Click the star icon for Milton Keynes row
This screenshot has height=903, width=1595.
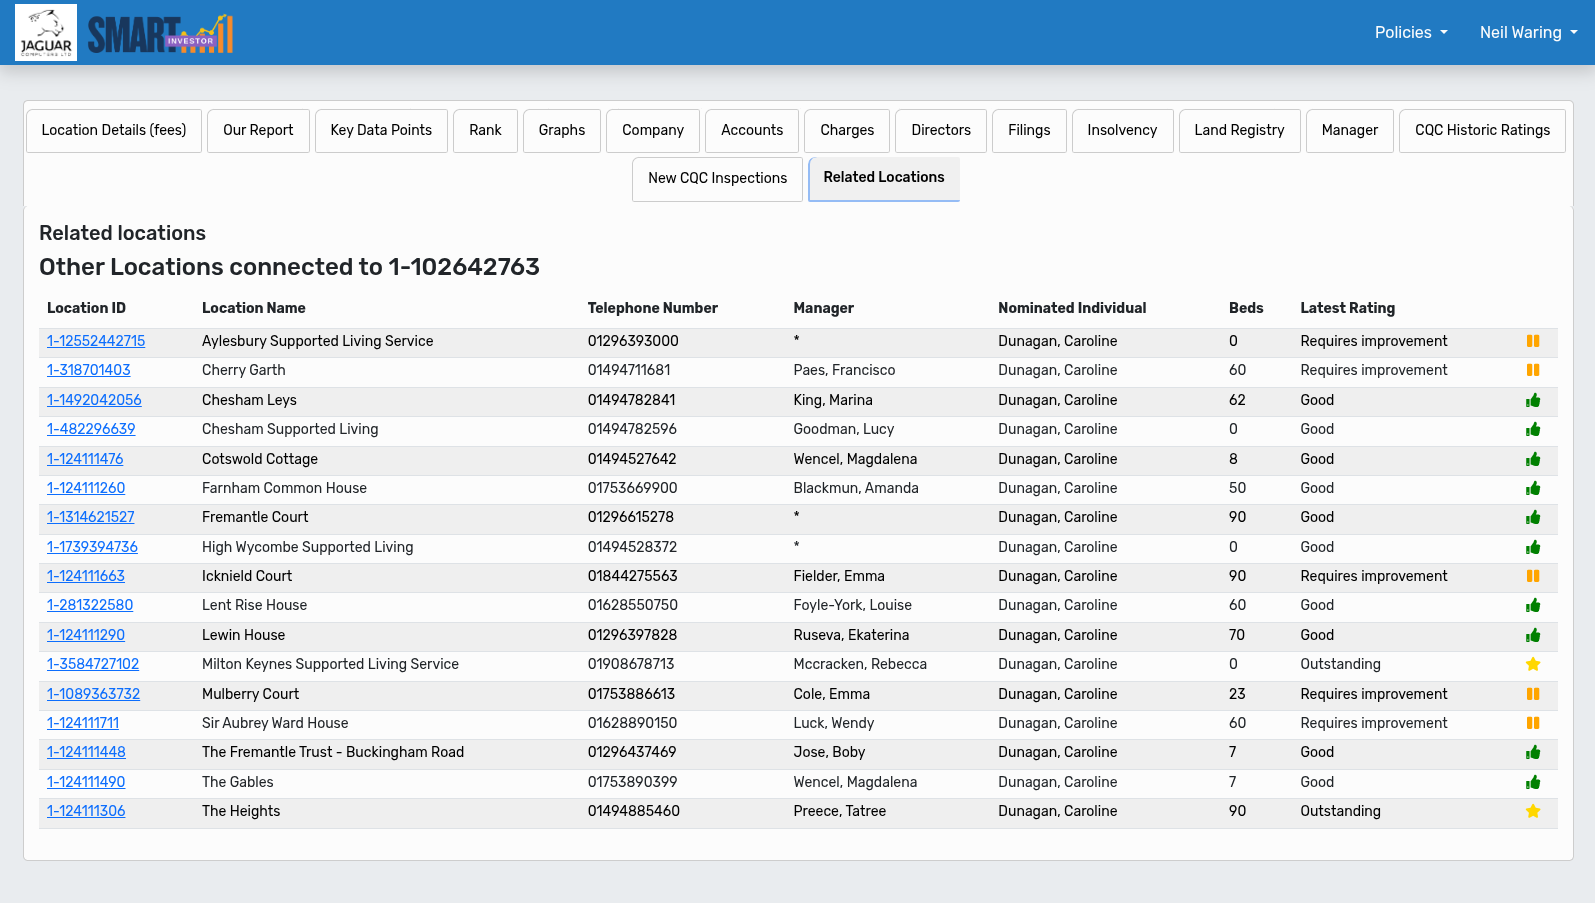tap(1532, 664)
